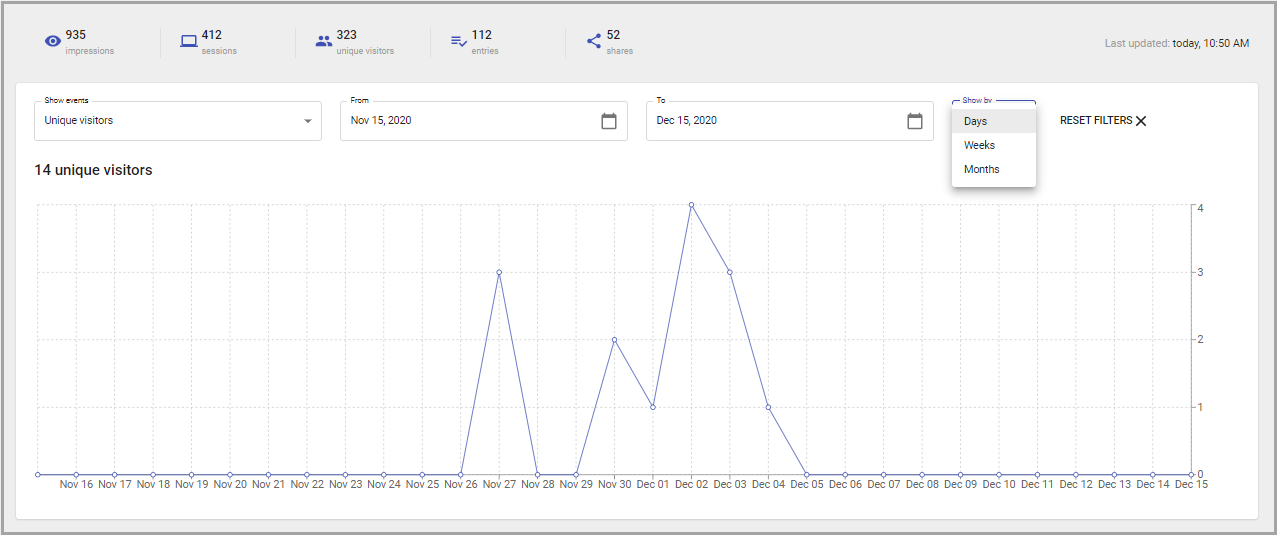
Task: Click the Dec 04 data point on chart
Action: [768, 407]
